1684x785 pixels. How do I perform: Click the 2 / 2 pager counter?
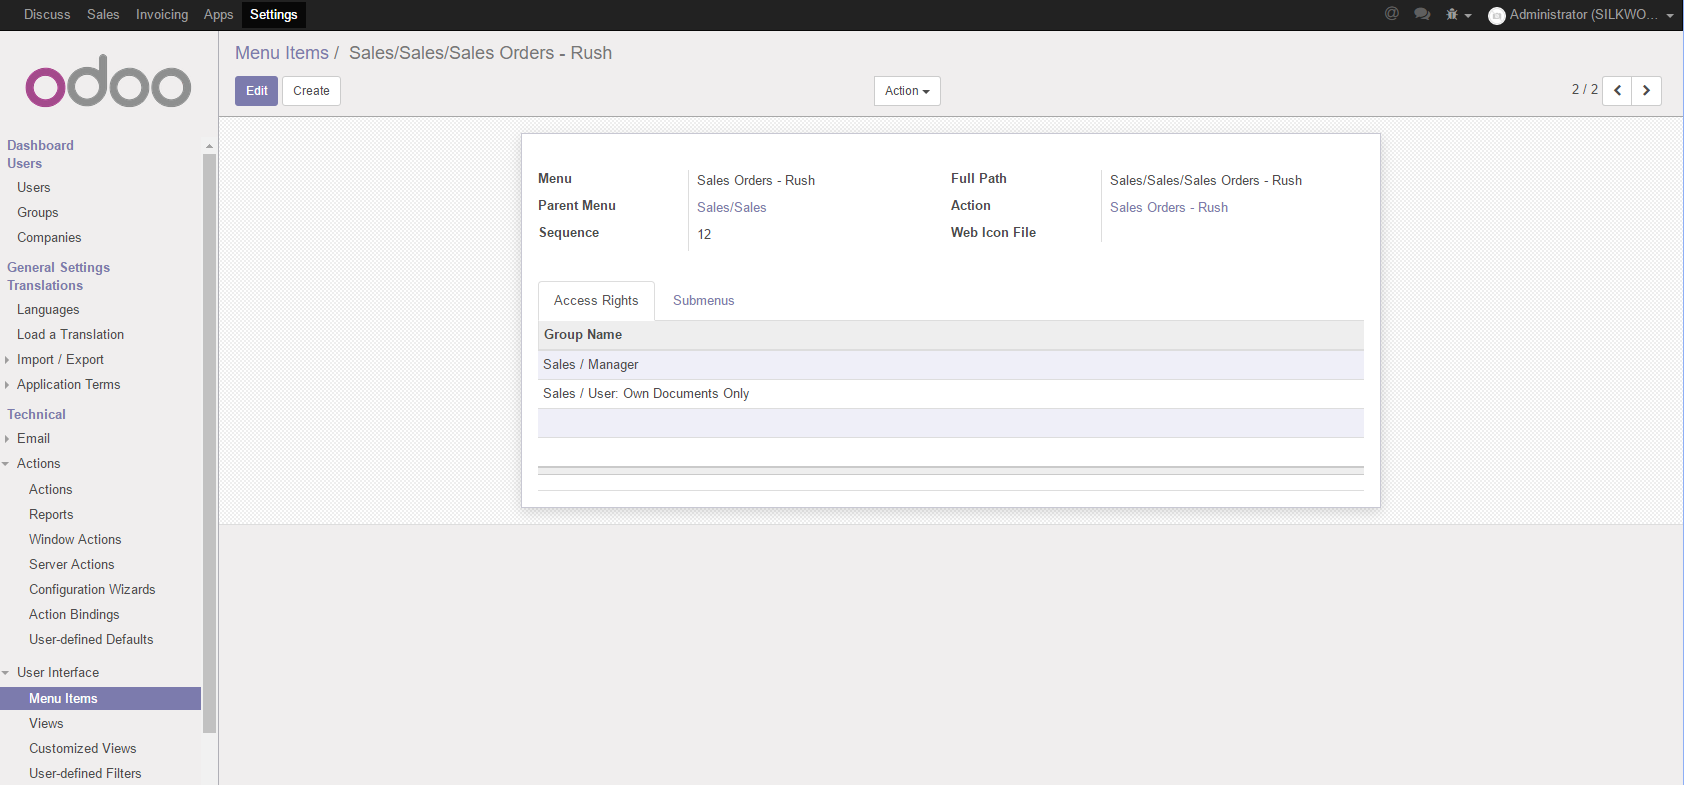click(x=1584, y=90)
